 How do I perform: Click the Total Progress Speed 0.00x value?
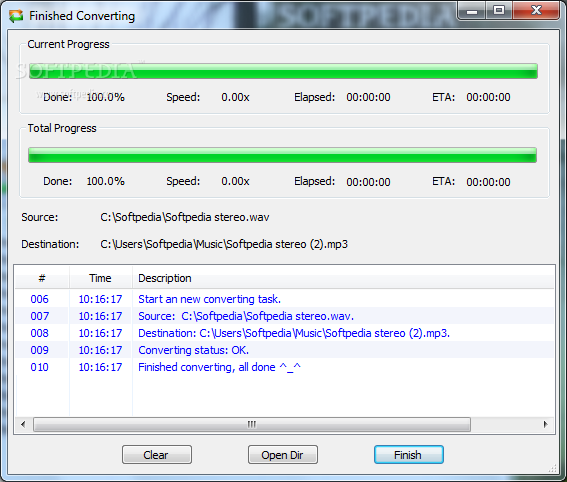pos(235,181)
